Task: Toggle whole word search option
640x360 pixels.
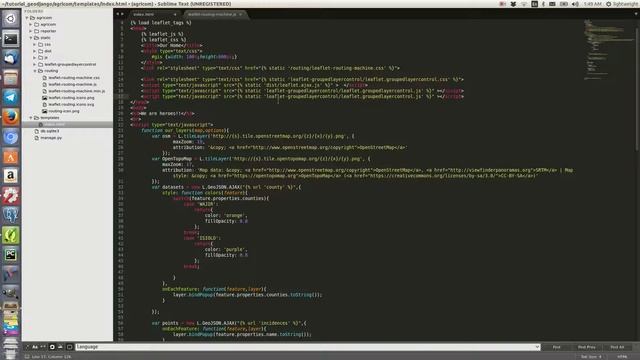Action: [x=43, y=347]
